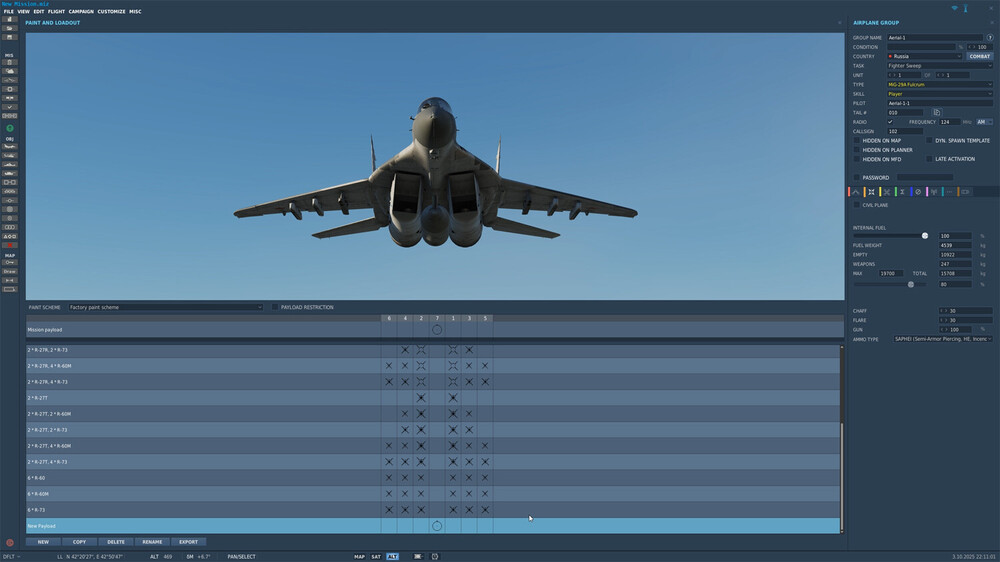The height and width of the screenshot is (562, 1000).
Task: Select the Draw tool under MAP
Action: coord(10,272)
